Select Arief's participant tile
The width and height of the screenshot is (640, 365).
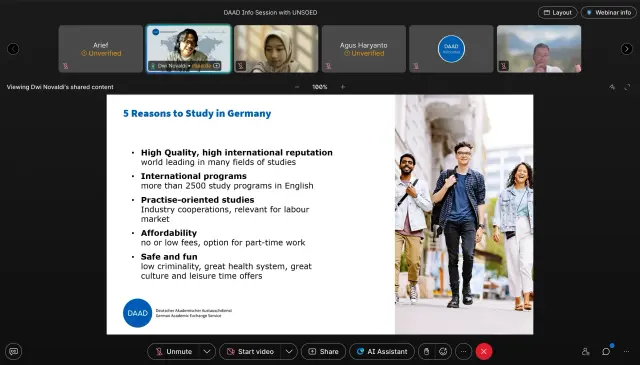point(101,49)
